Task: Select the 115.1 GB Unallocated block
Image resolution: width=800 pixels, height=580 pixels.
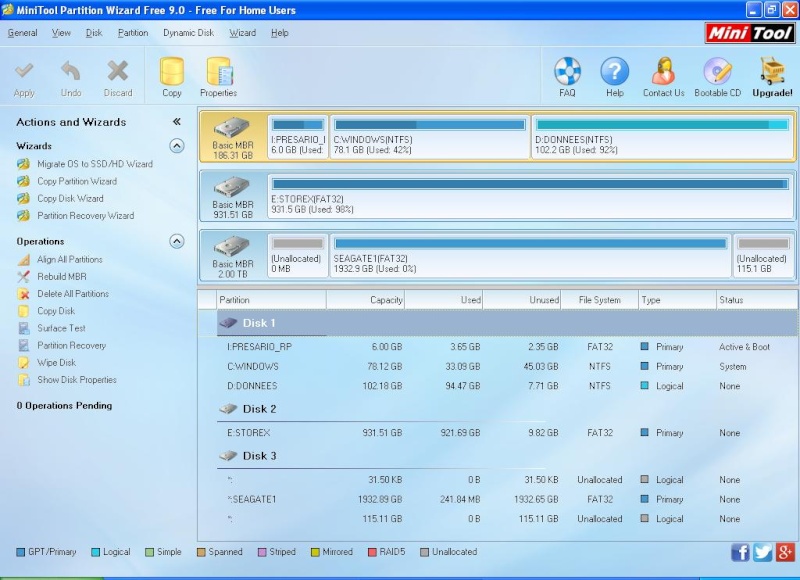Action: coord(763,256)
